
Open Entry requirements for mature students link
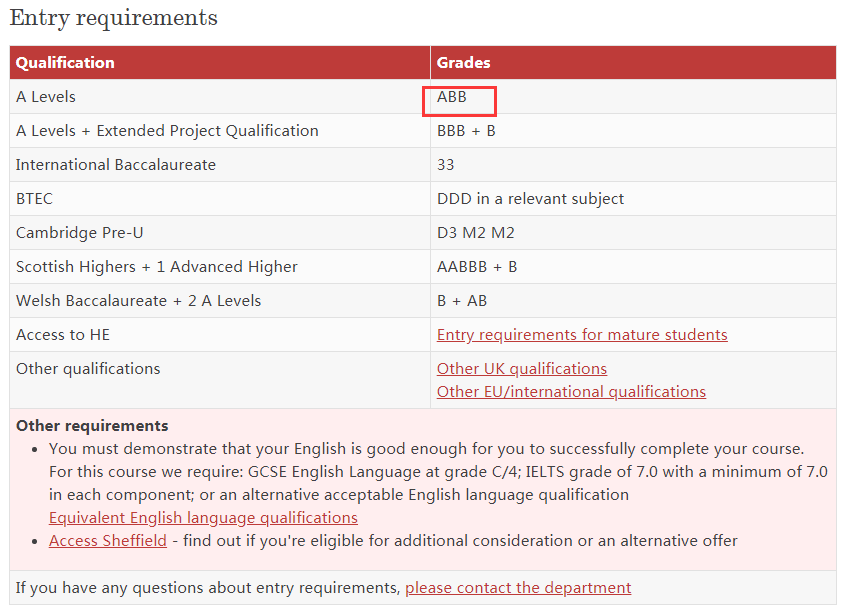582,335
